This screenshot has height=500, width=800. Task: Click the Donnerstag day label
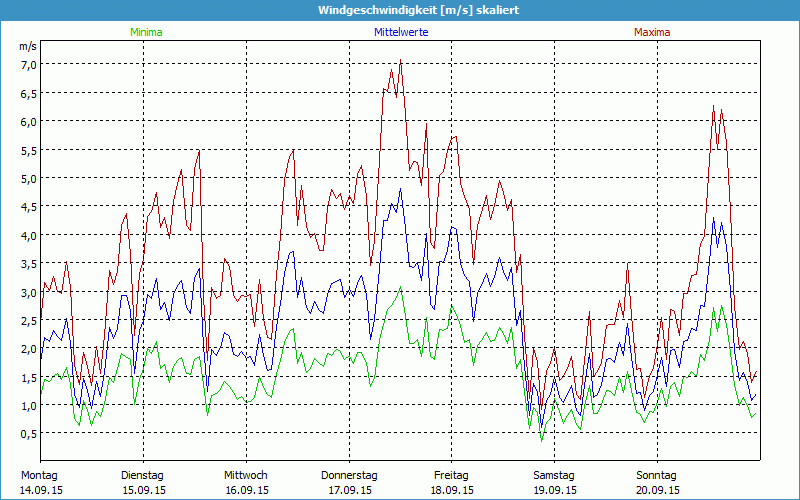[349, 476]
